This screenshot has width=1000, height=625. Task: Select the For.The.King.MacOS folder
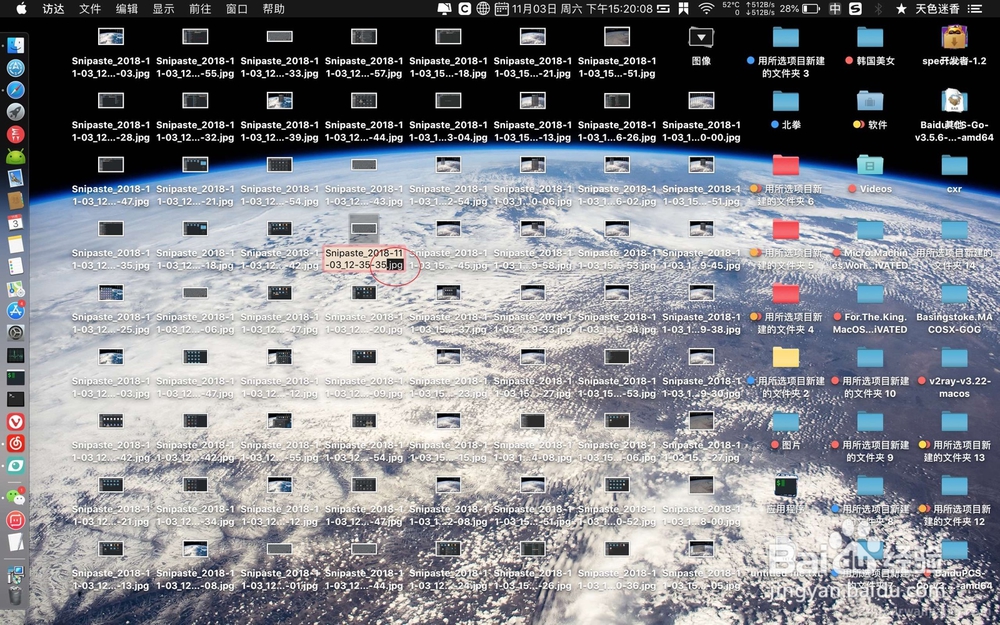coord(870,293)
